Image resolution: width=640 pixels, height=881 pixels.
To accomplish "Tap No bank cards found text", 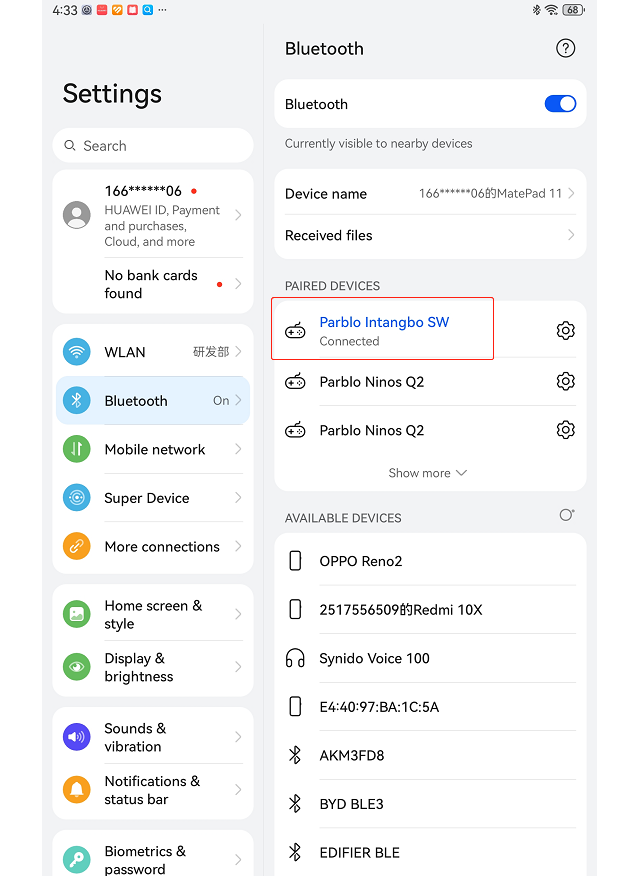I will [151, 284].
